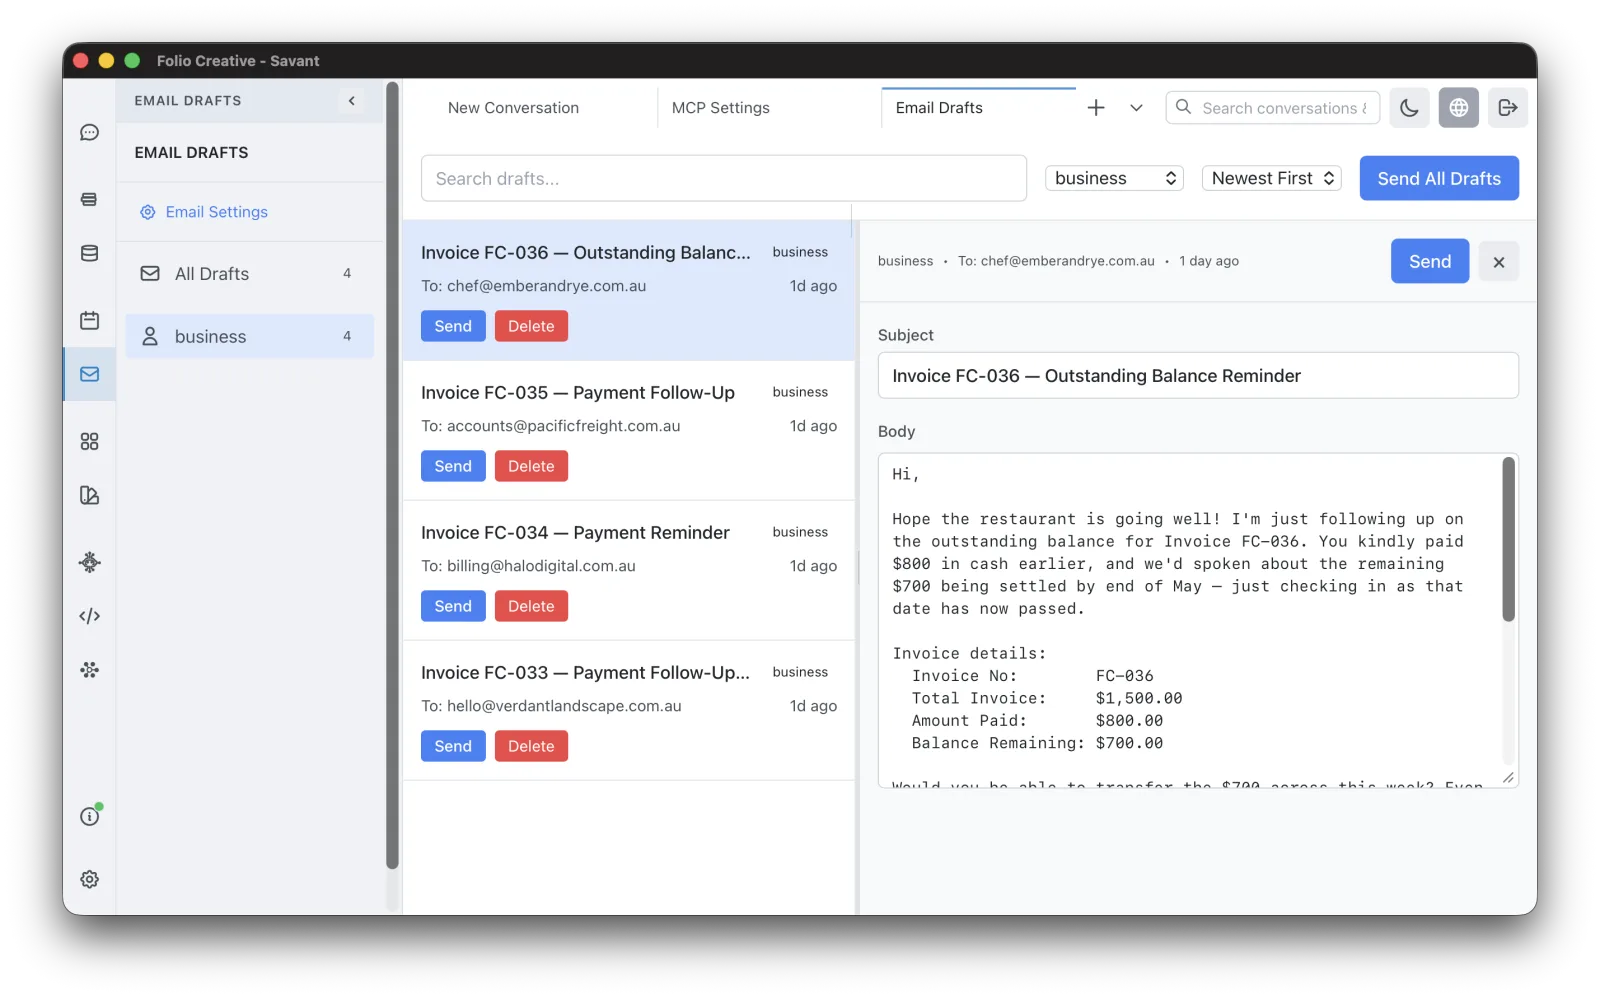Open Email Settings link
This screenshot has height=998, width=1600.
pyautogui.click(x=204, y=212)
